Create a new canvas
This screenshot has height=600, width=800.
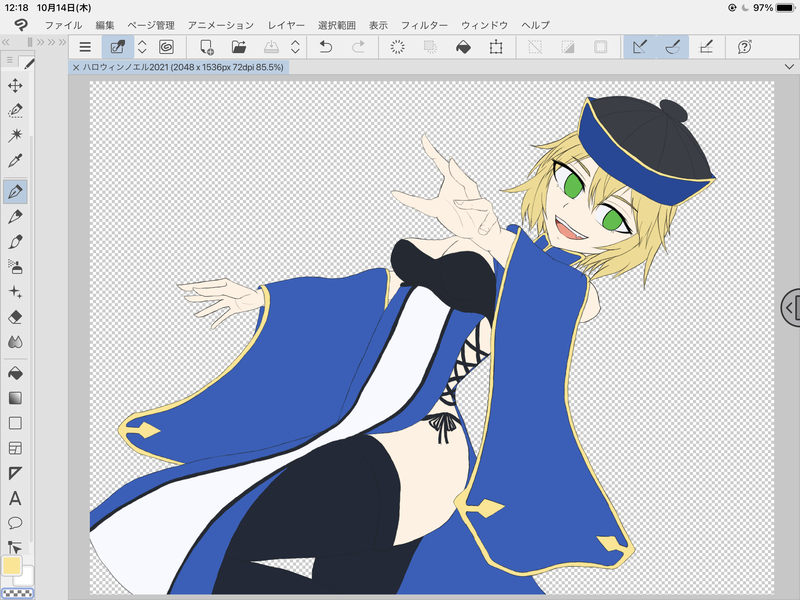pyautogui.click(x=207, y=47)
